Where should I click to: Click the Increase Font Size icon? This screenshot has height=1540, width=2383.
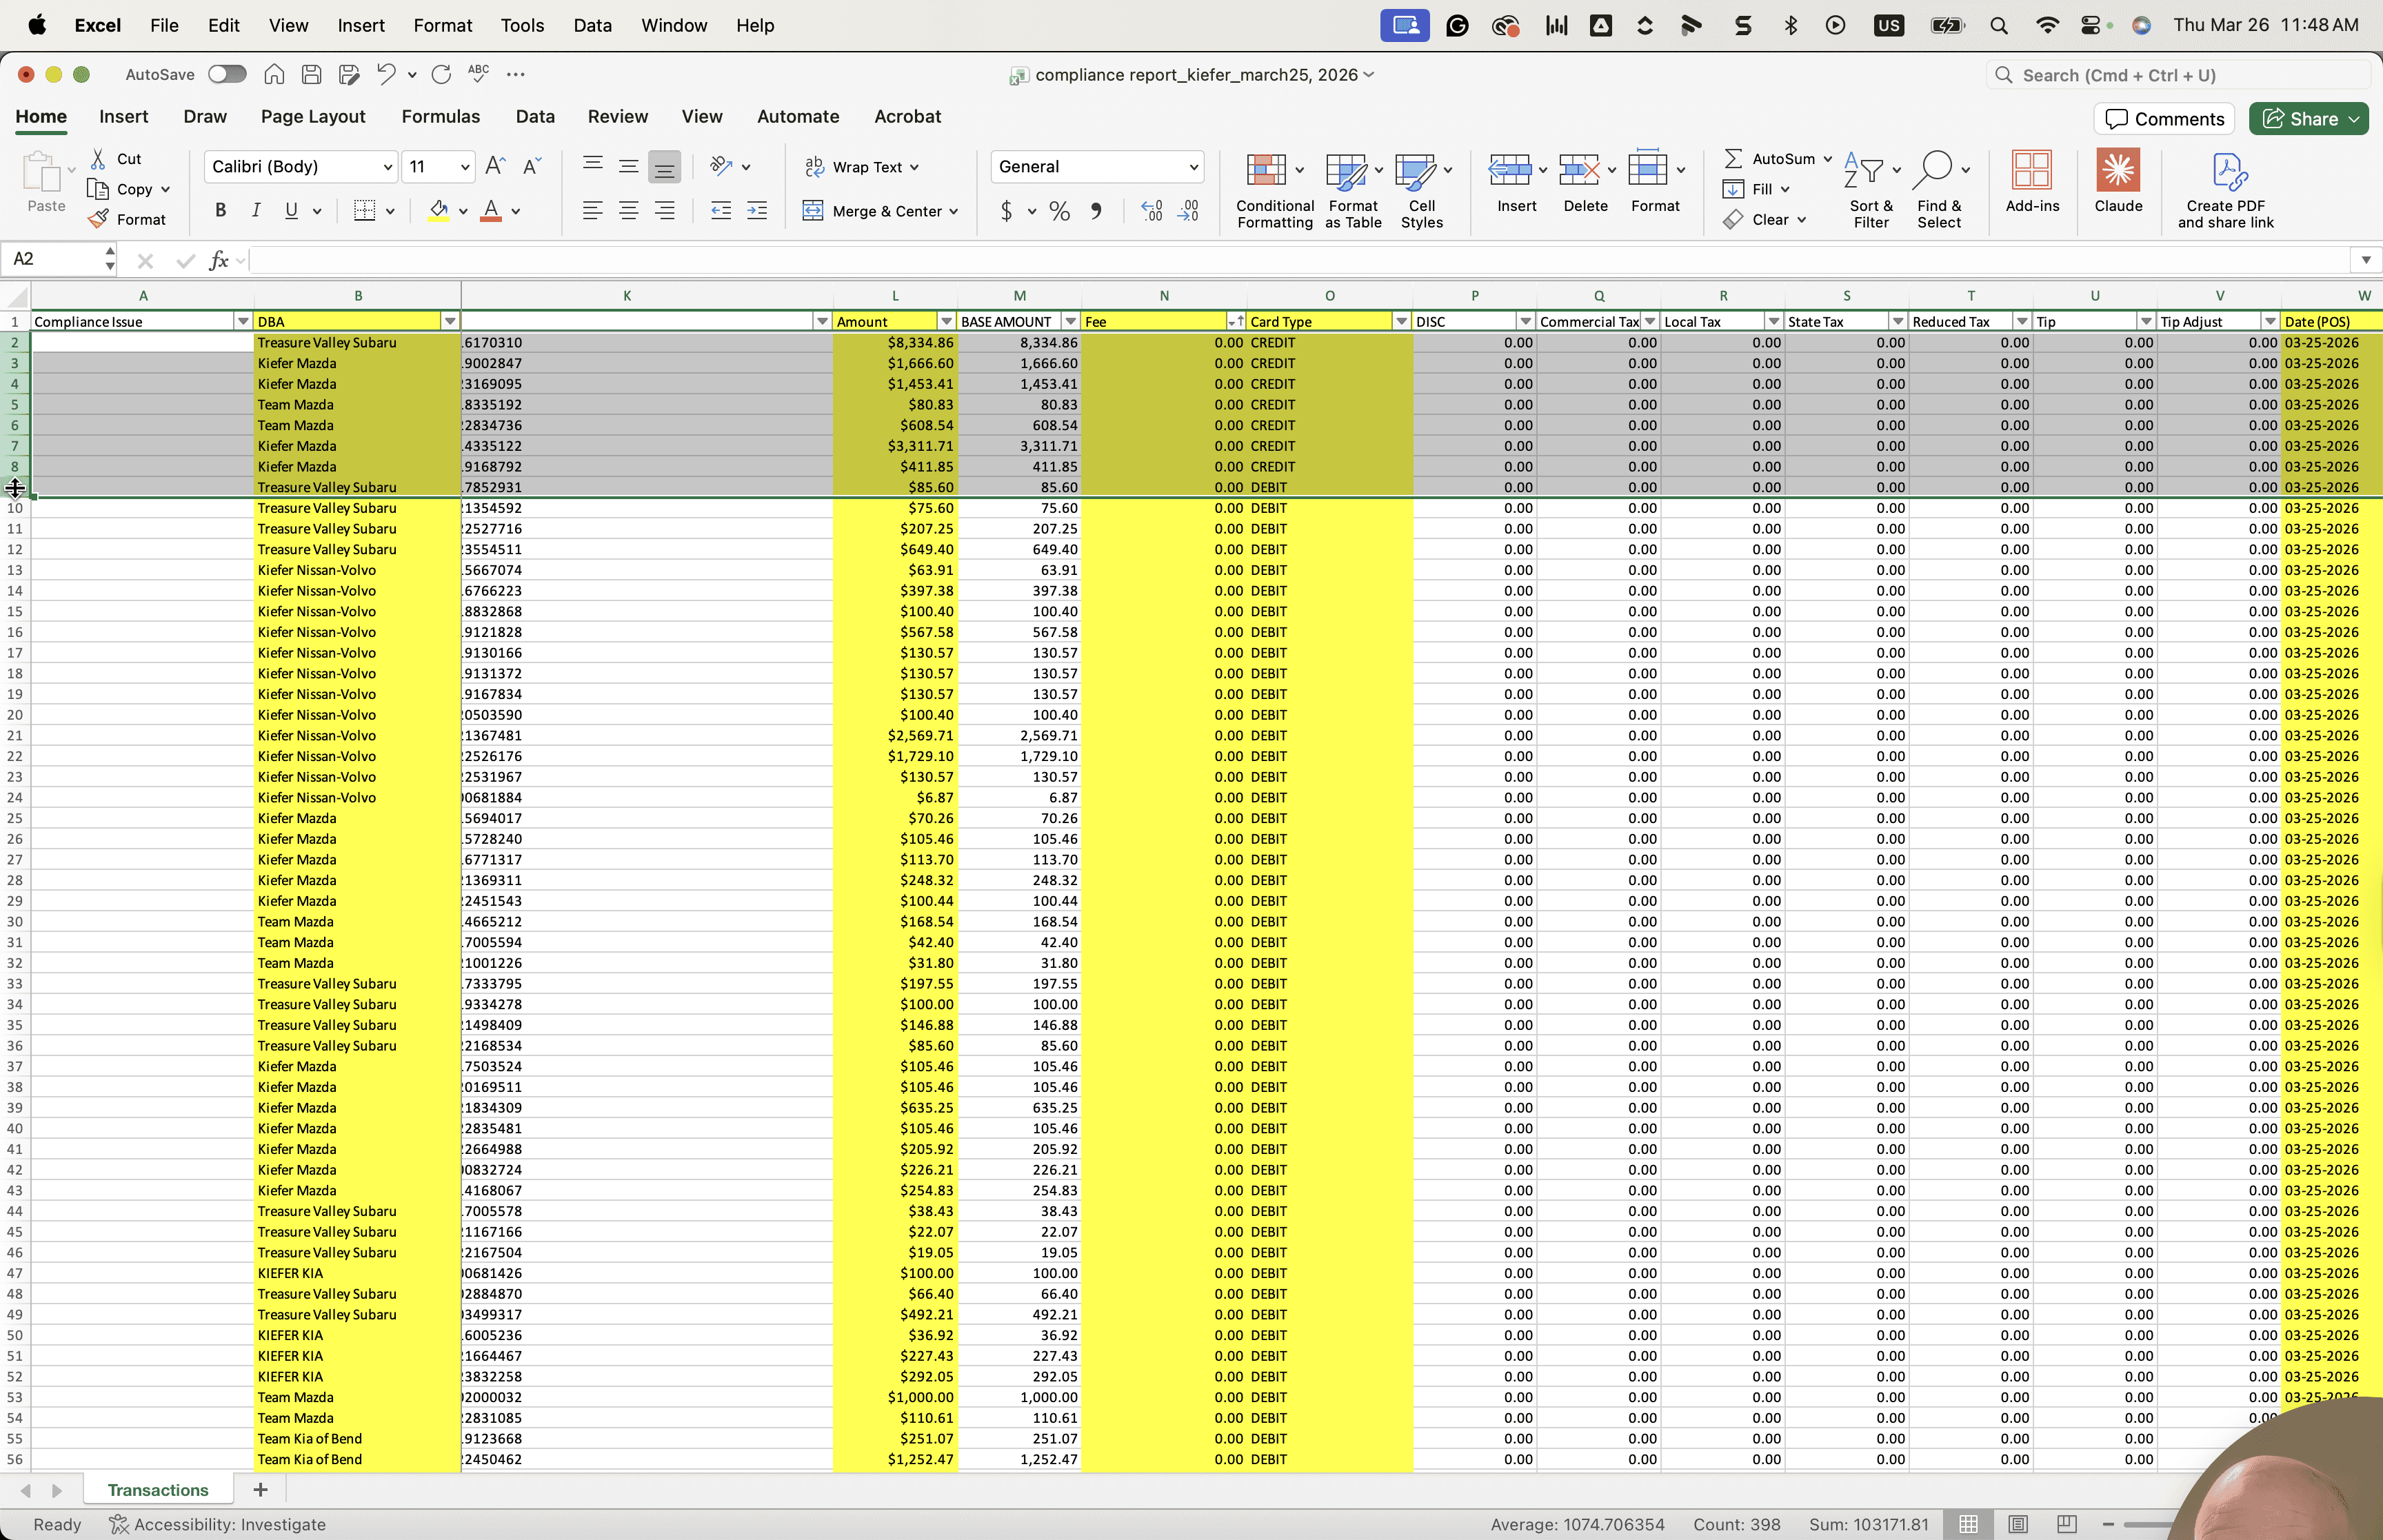[495, 166]
